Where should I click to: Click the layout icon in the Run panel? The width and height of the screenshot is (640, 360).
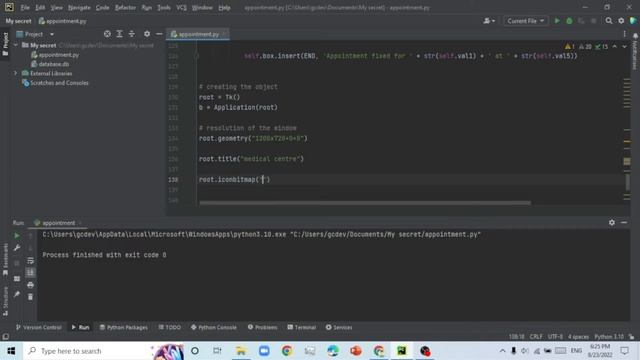click(17, 279)
